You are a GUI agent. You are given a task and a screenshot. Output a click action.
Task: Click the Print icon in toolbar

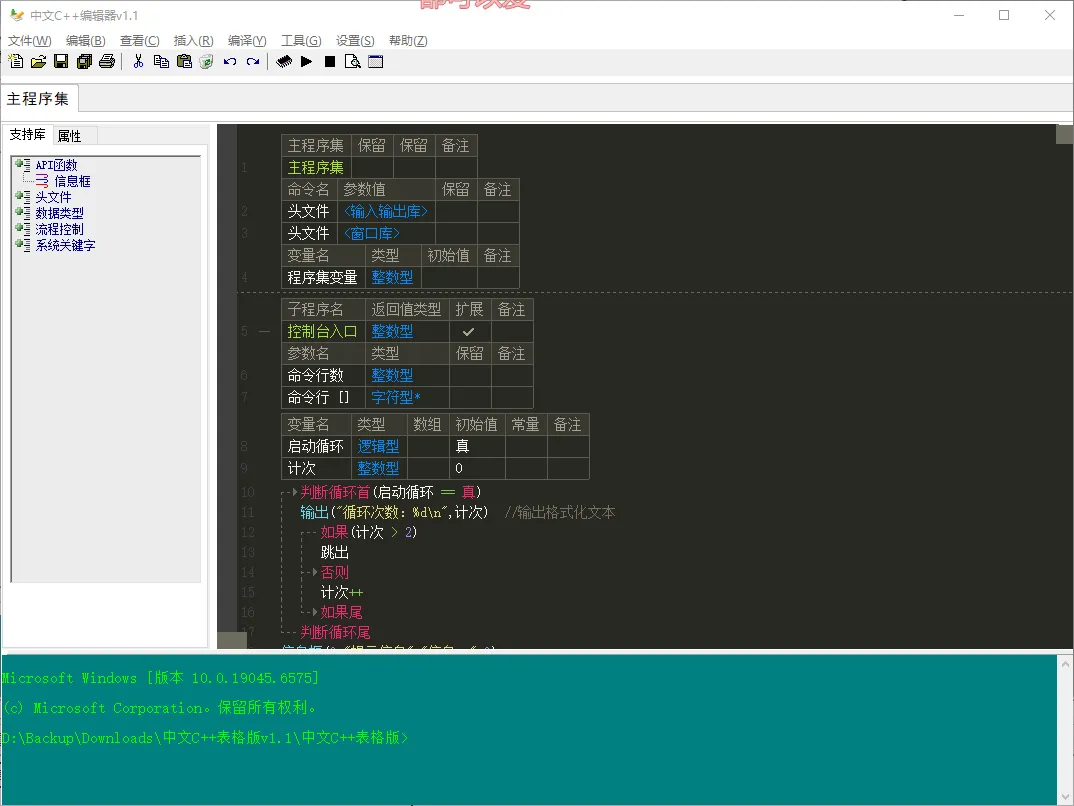point(107,62)
